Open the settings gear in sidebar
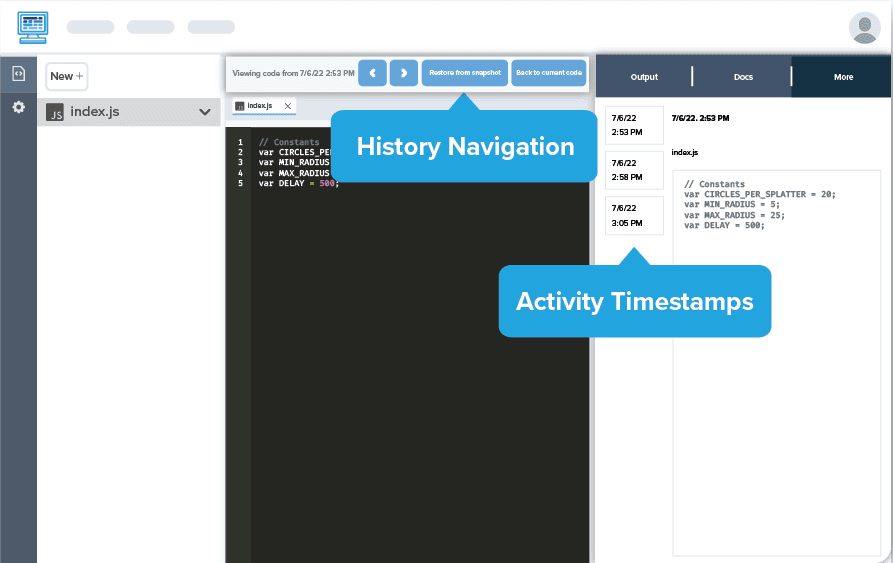 coord(18,107)
